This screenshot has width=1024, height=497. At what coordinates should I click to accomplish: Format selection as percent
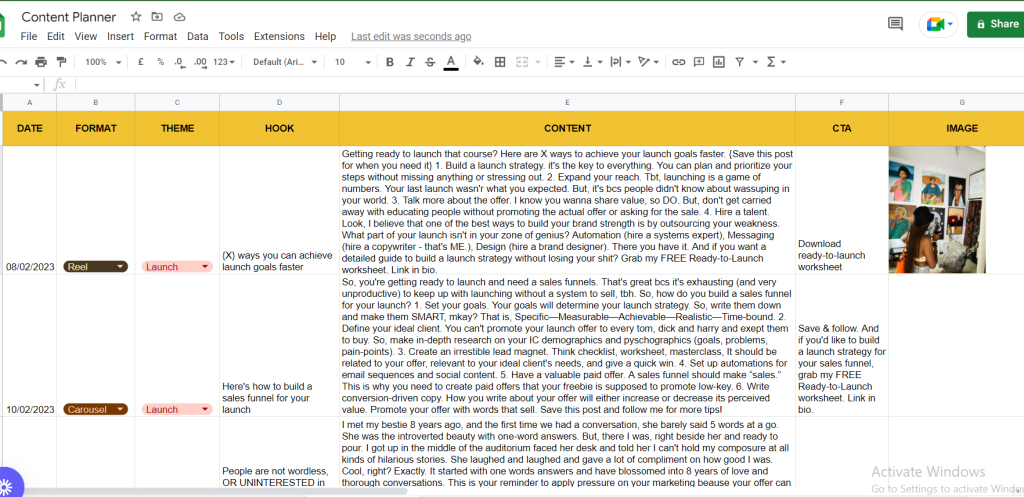click(160, 62)
